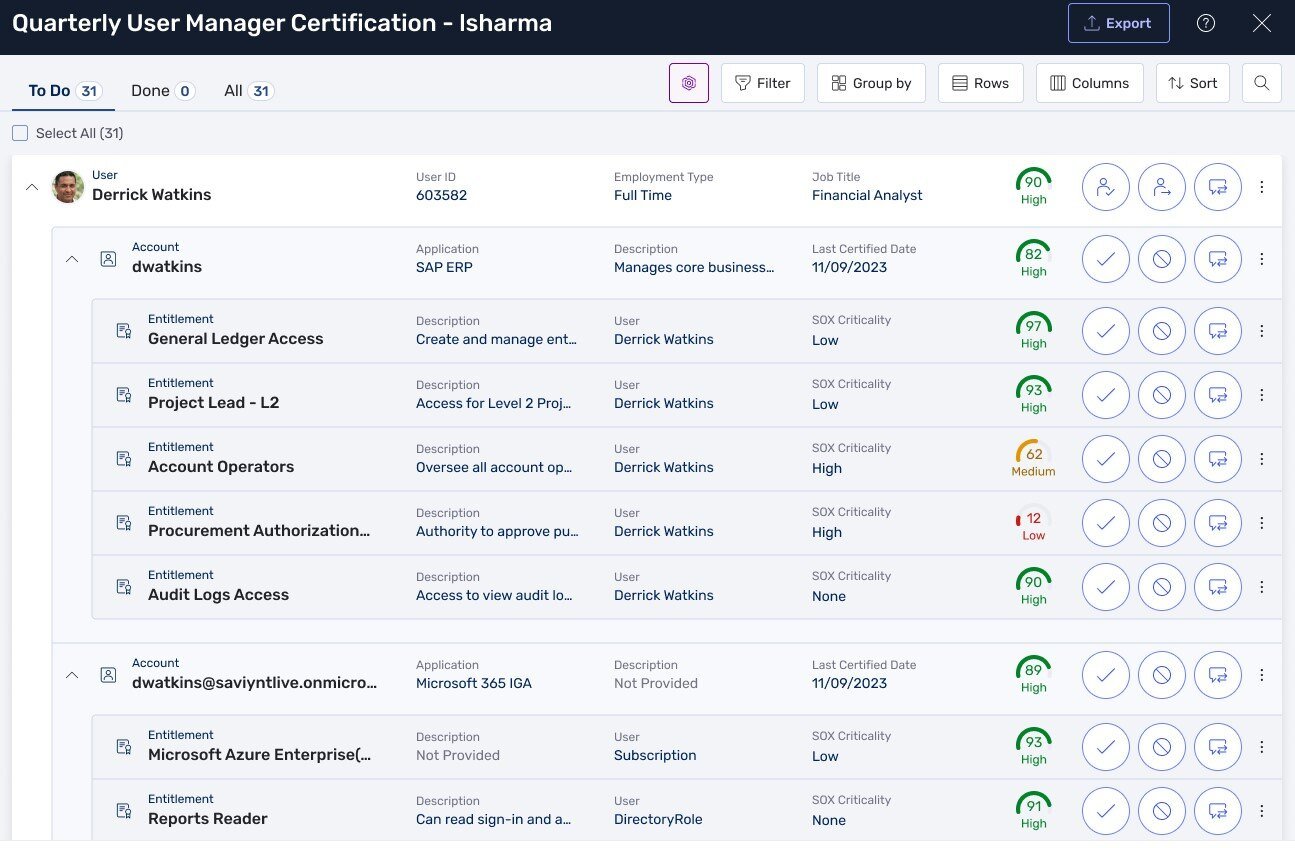Export the certification with Export button
This screenshot has height=848, width=1295.
(x=1118, y=23)
